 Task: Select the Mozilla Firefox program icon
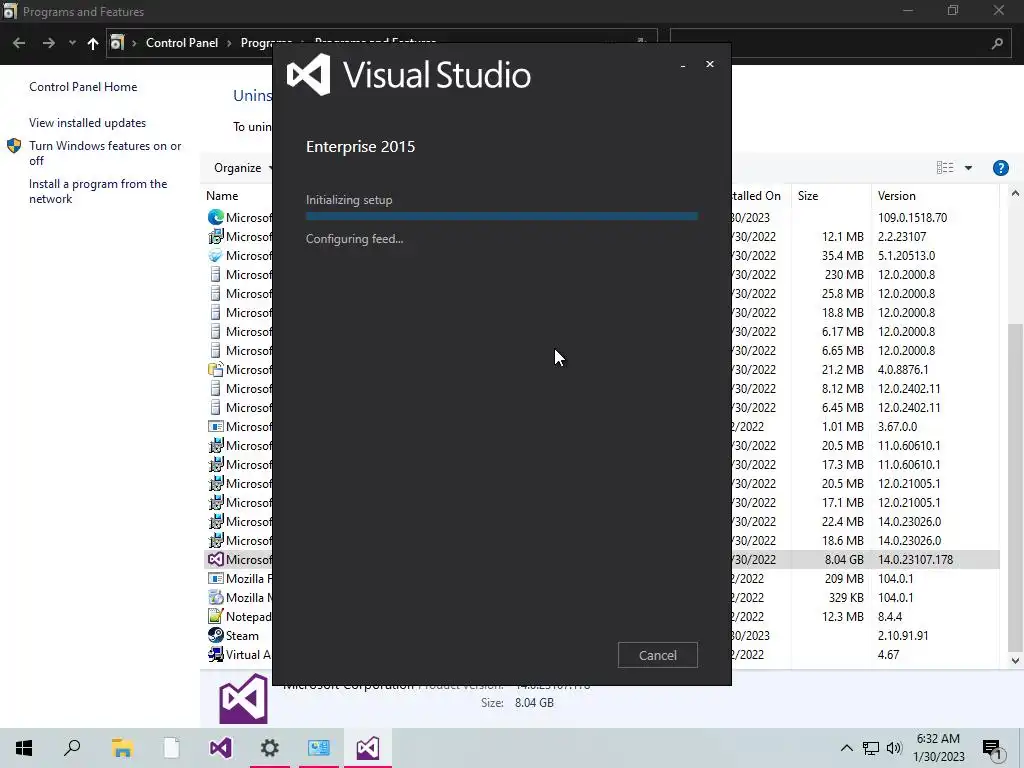tap(216, 579)
